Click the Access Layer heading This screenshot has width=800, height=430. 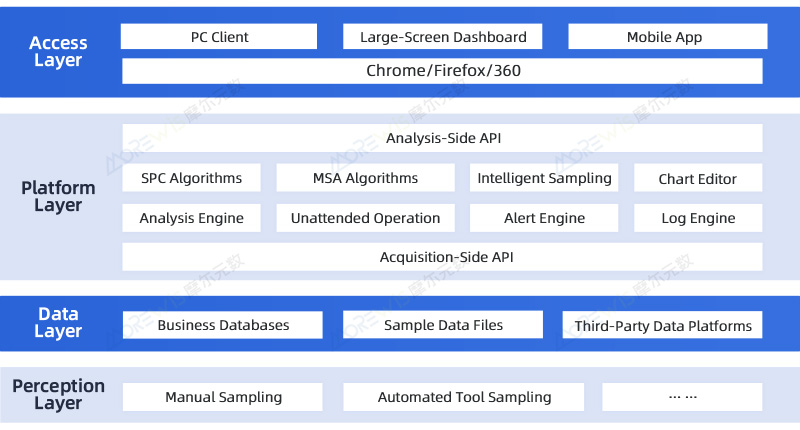(58, 51)
